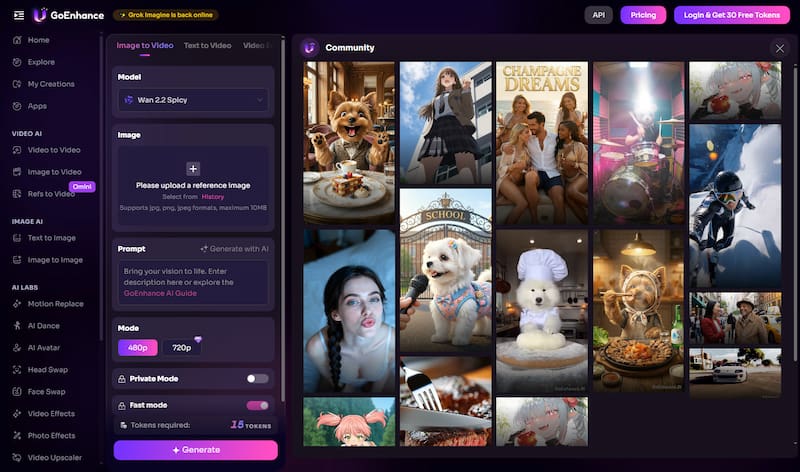Open the School gate puppy thumbnail
The image size is (800, 472).
[445, 270]
